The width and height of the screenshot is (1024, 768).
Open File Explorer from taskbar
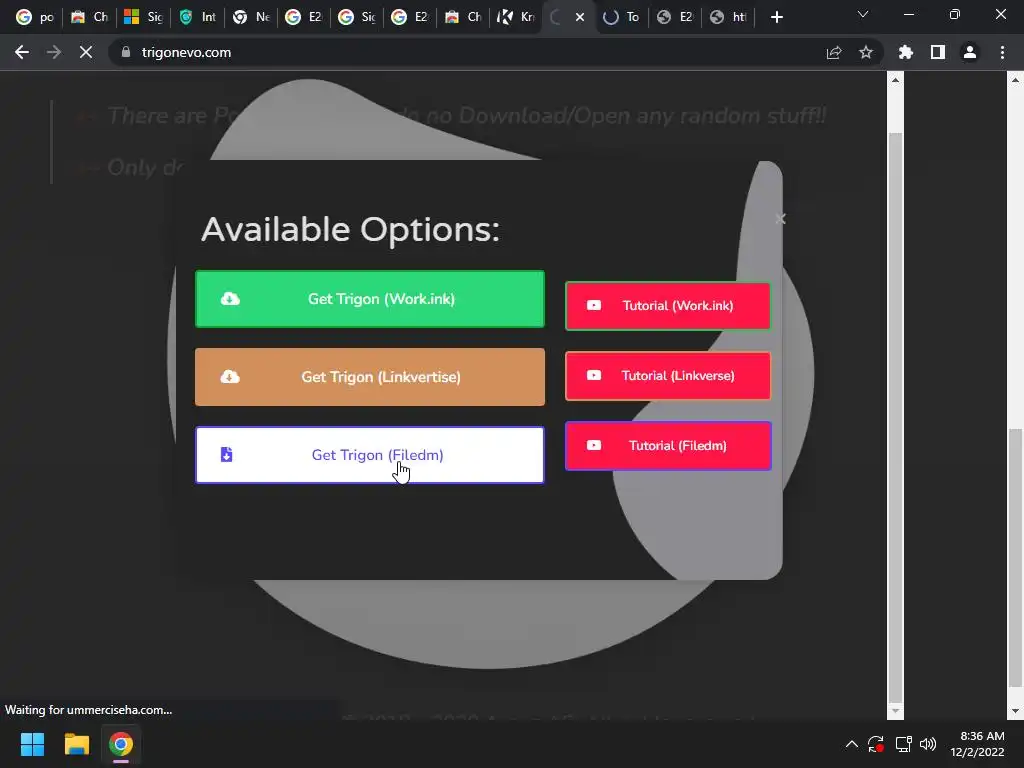[76, 744]
